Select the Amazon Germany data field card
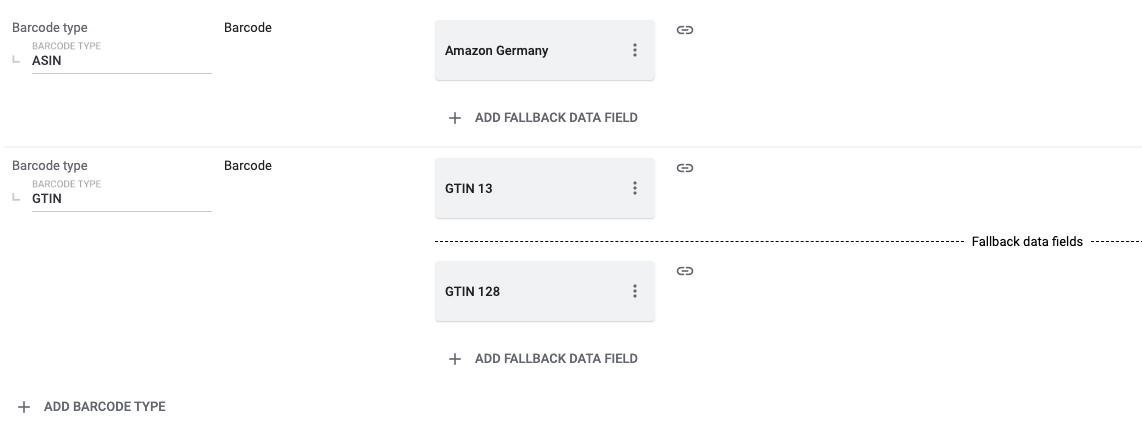 point(545,50)
